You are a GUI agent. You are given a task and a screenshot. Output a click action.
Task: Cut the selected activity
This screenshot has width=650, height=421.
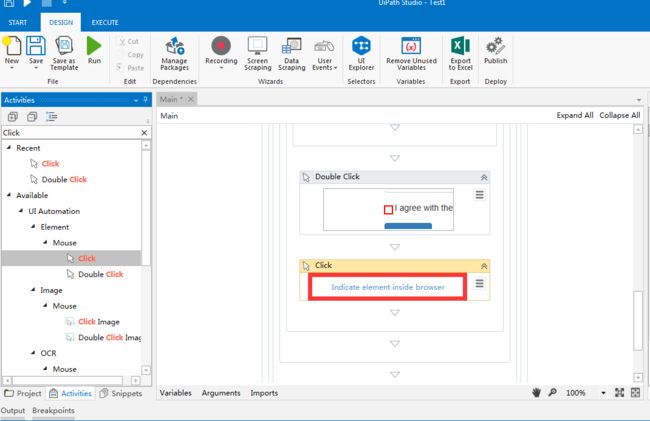129,41
